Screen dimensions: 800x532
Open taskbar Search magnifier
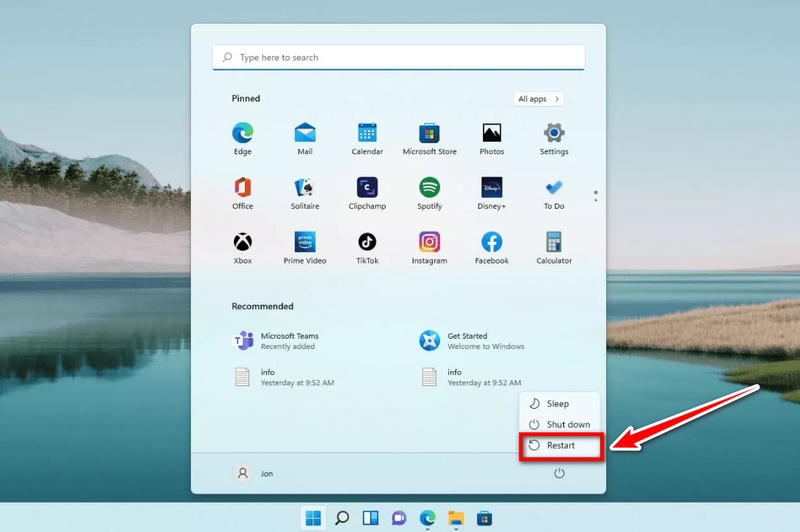pyautogui.click(x=342, y=518)
